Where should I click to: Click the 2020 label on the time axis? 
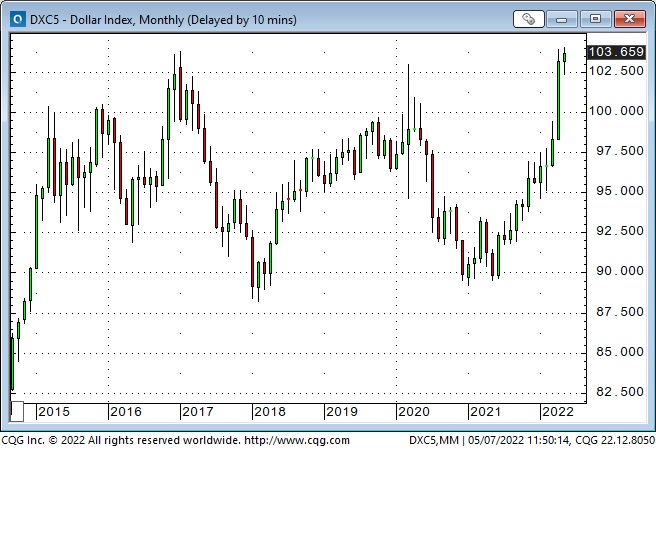[414, 412]
